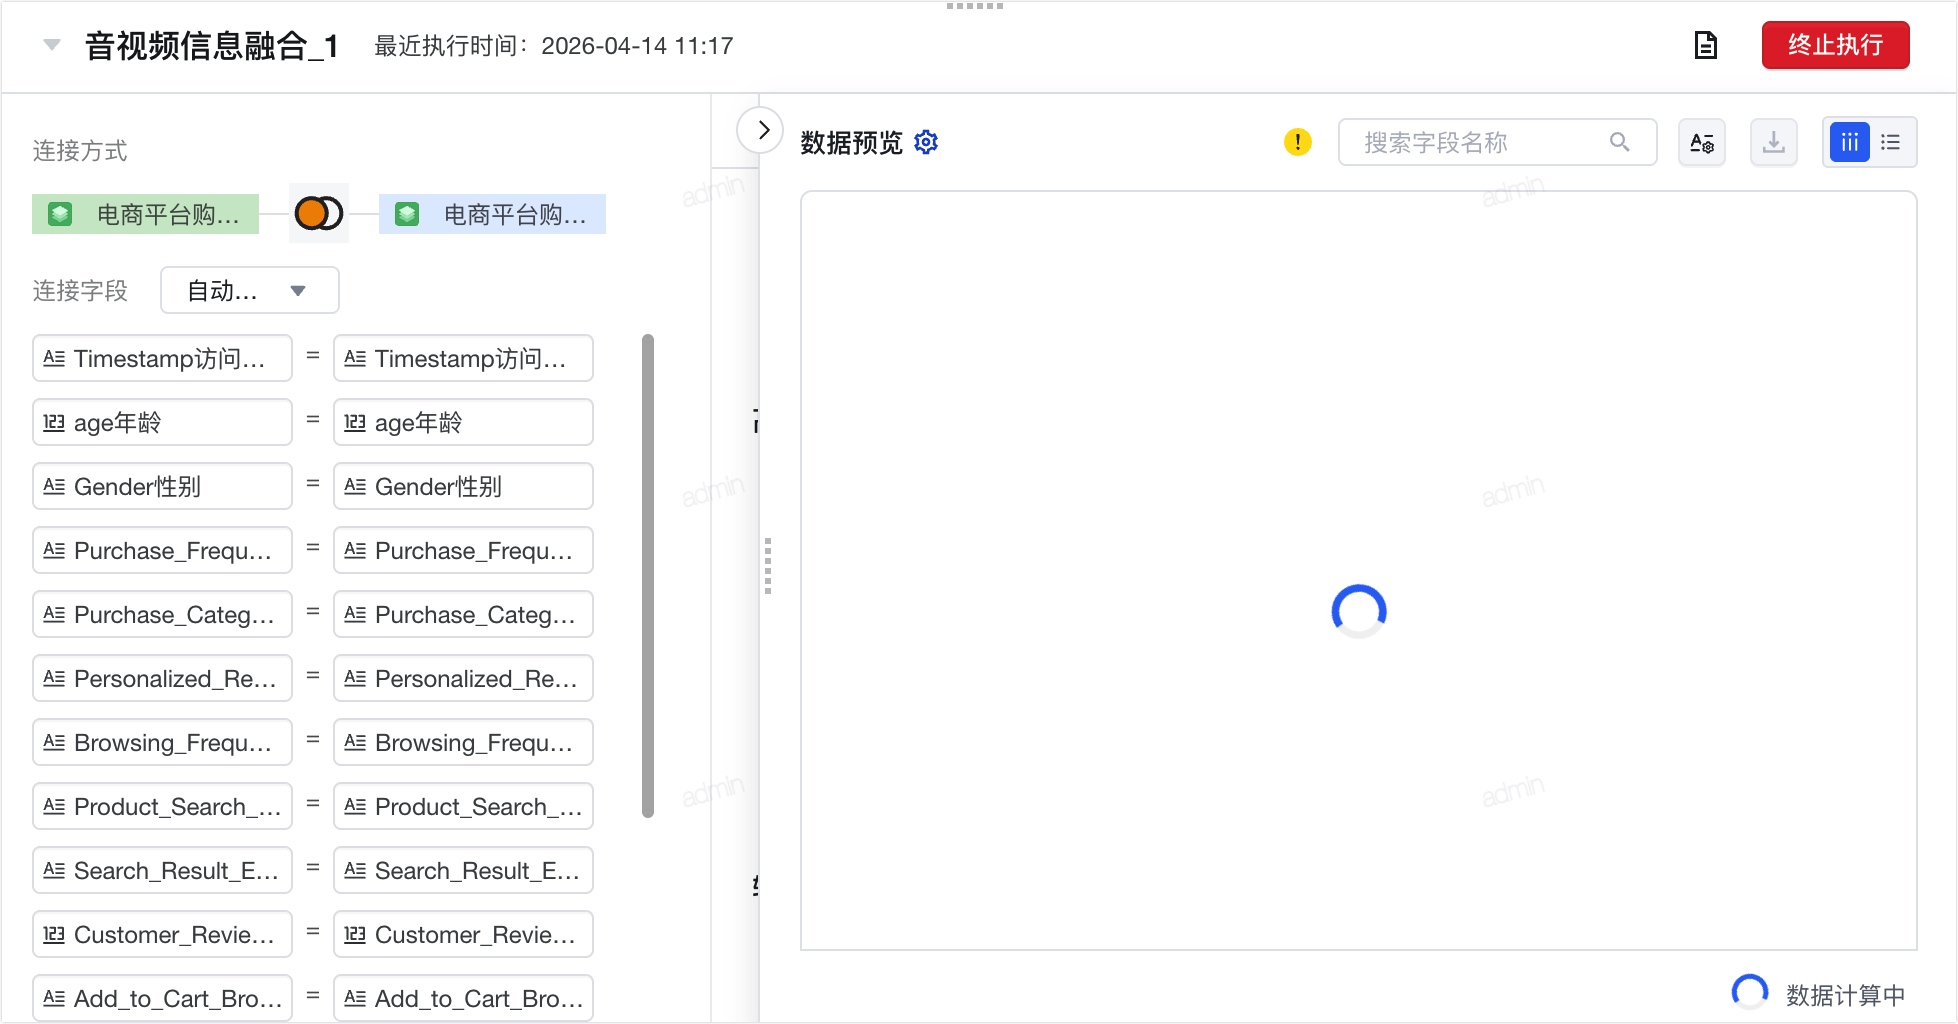This screenshot has height=1024, width=1958.
Task: Click number icon of right Customer_Revie field
Action: coord(355,934)
